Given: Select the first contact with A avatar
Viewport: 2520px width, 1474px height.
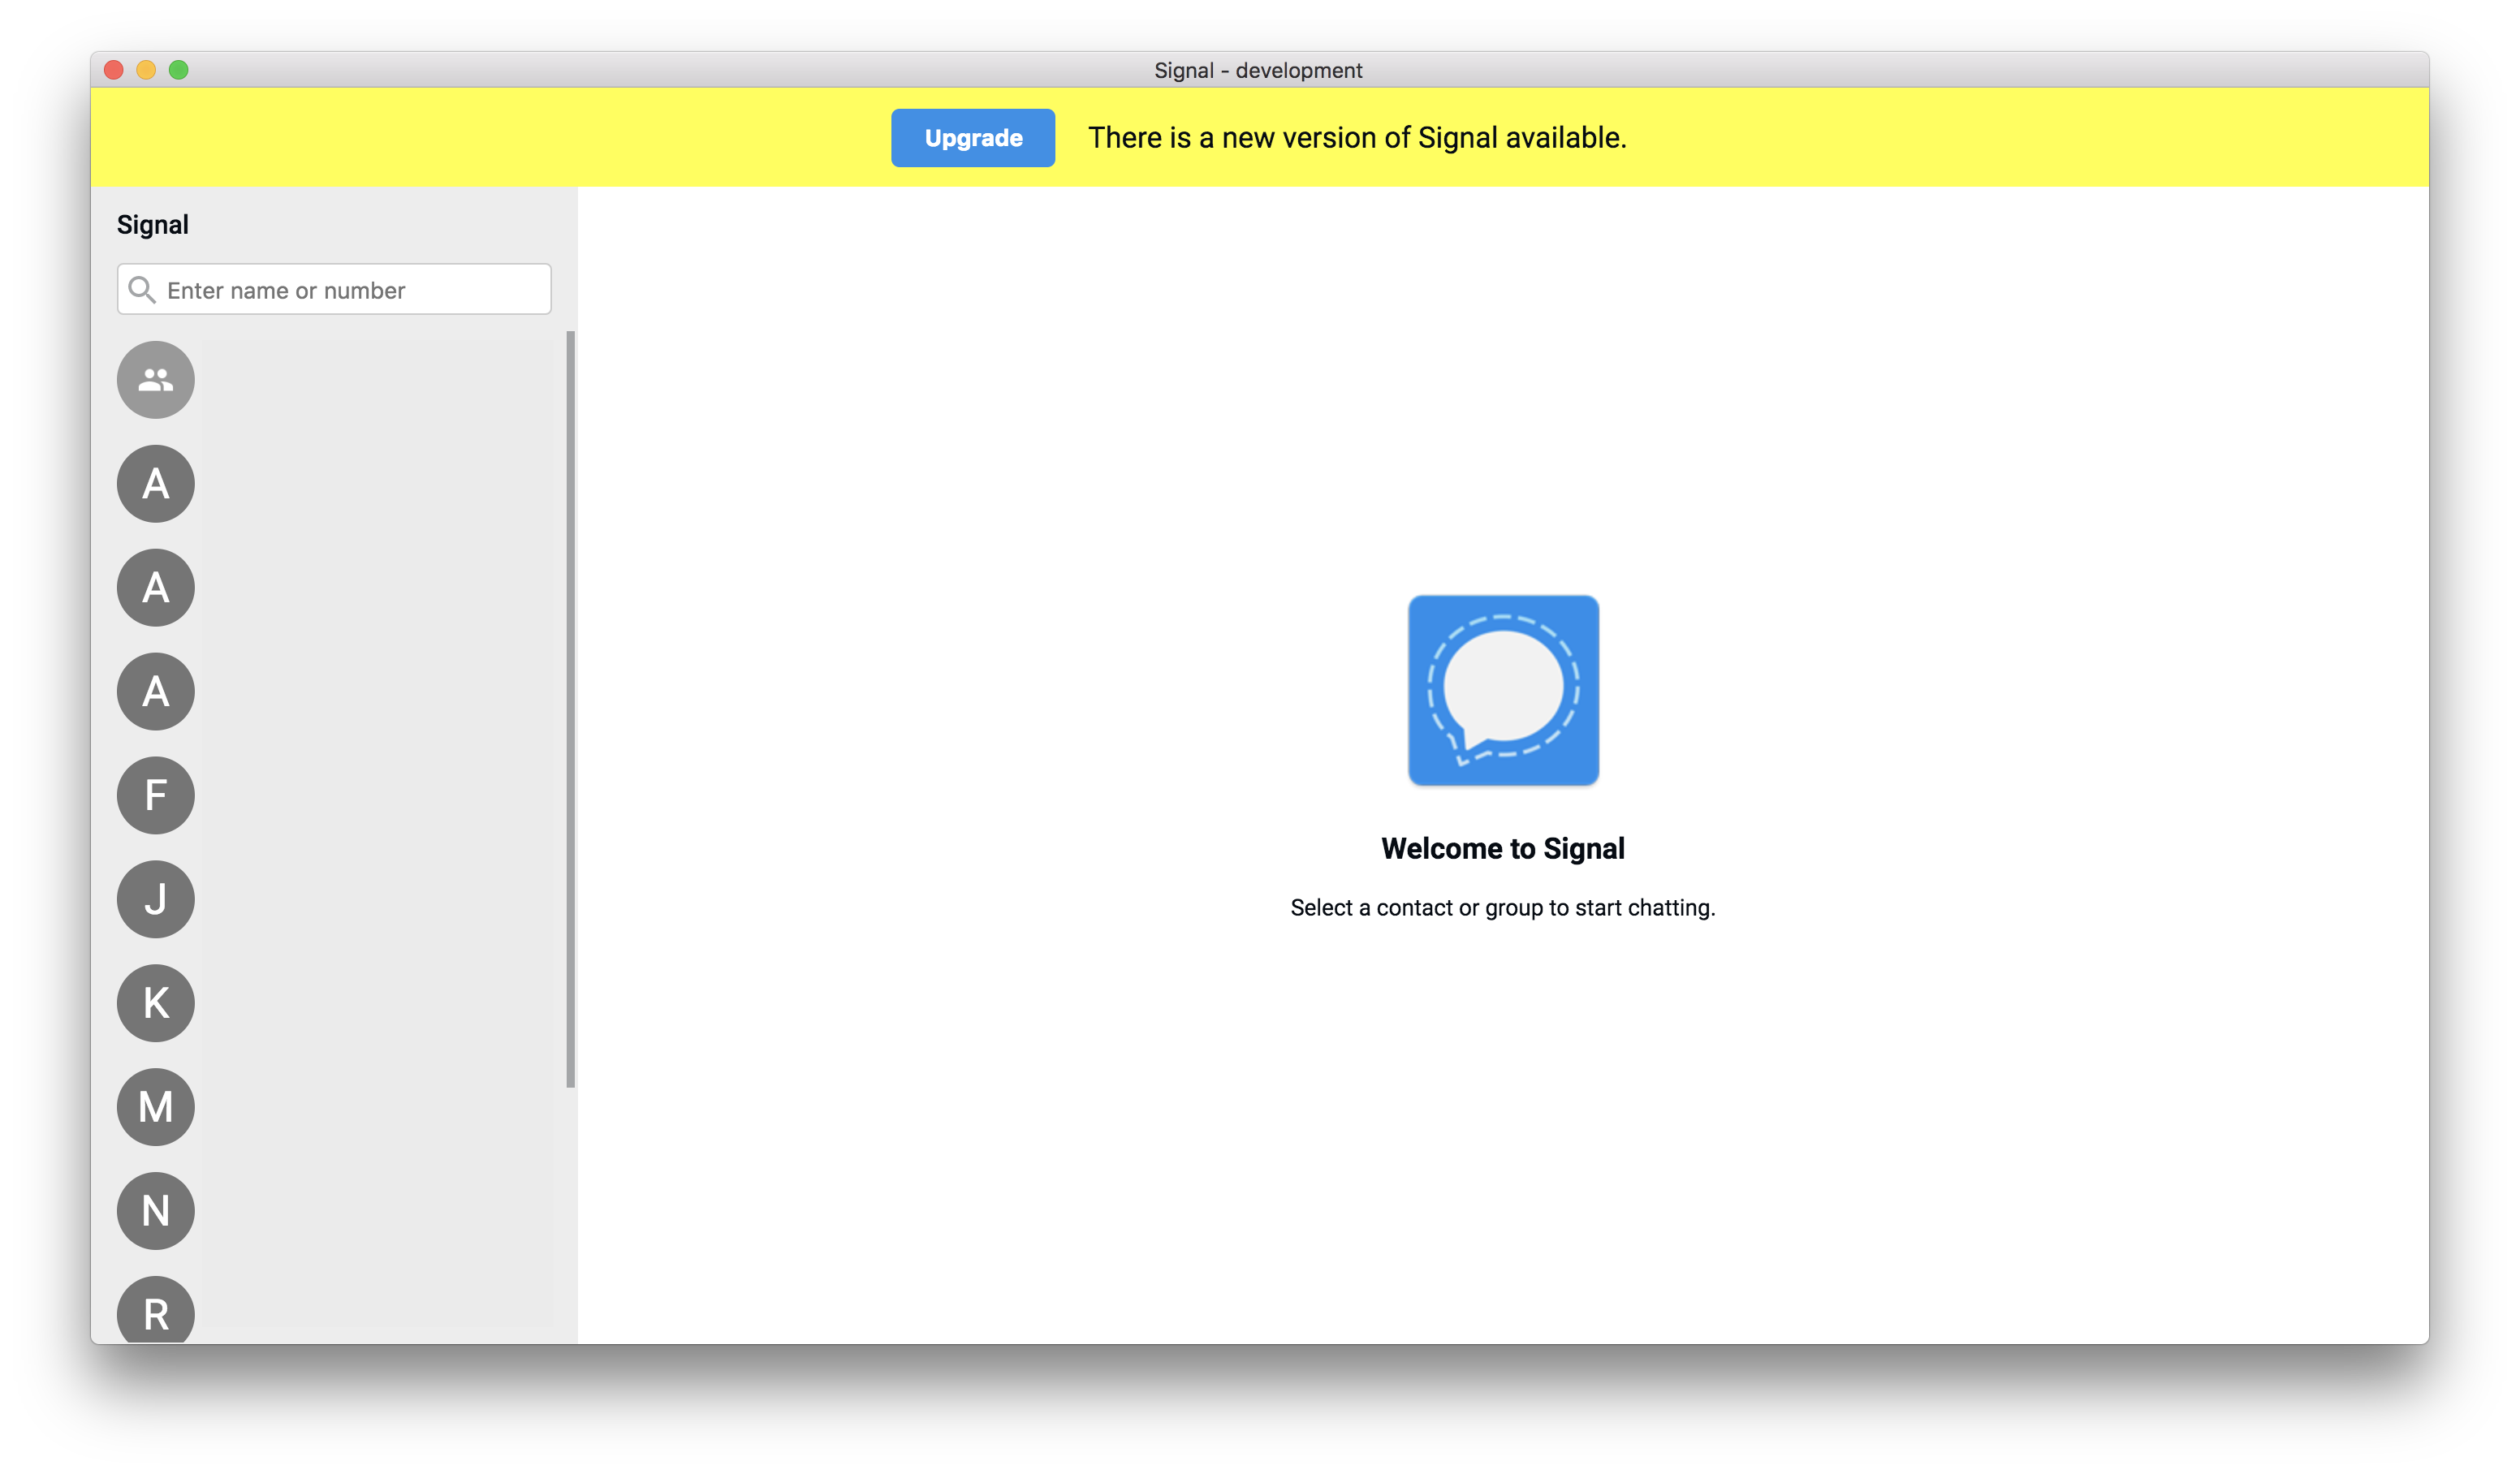Looking at the screenshot, I should coord(155,484).
